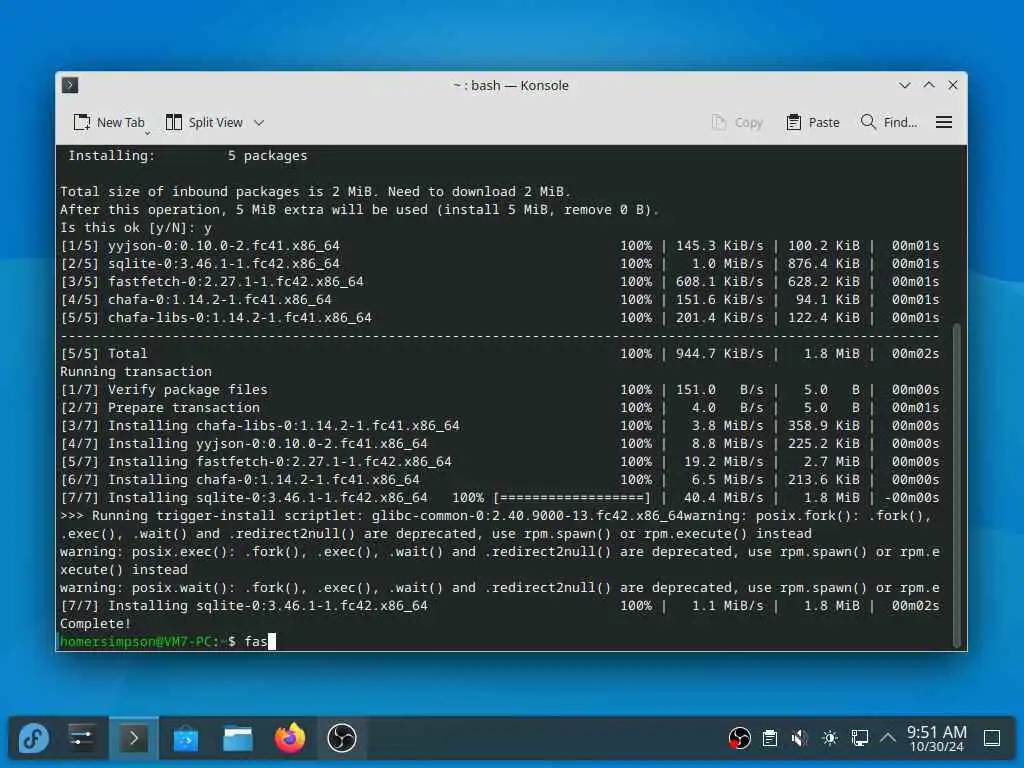Open the Fedora application launcher
The image size is (1024, 768).
33,739
